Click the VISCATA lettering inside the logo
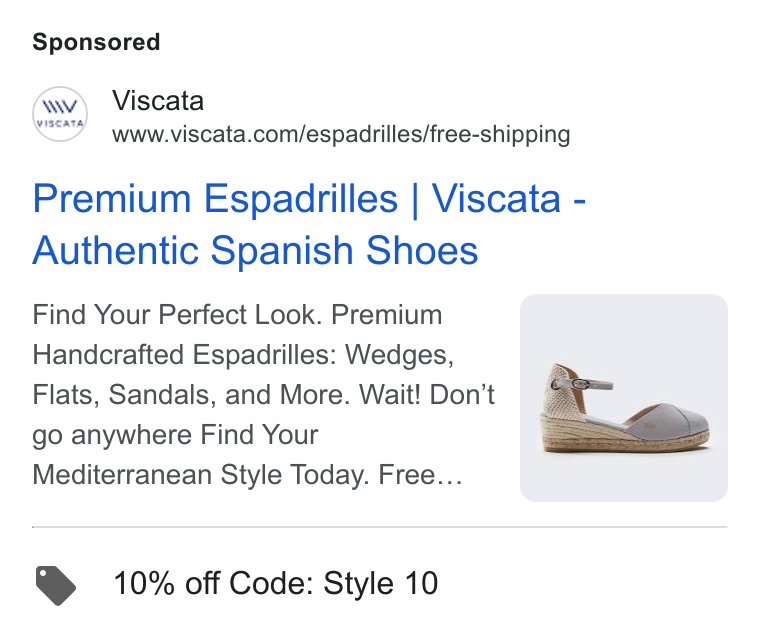 (60, 124)
